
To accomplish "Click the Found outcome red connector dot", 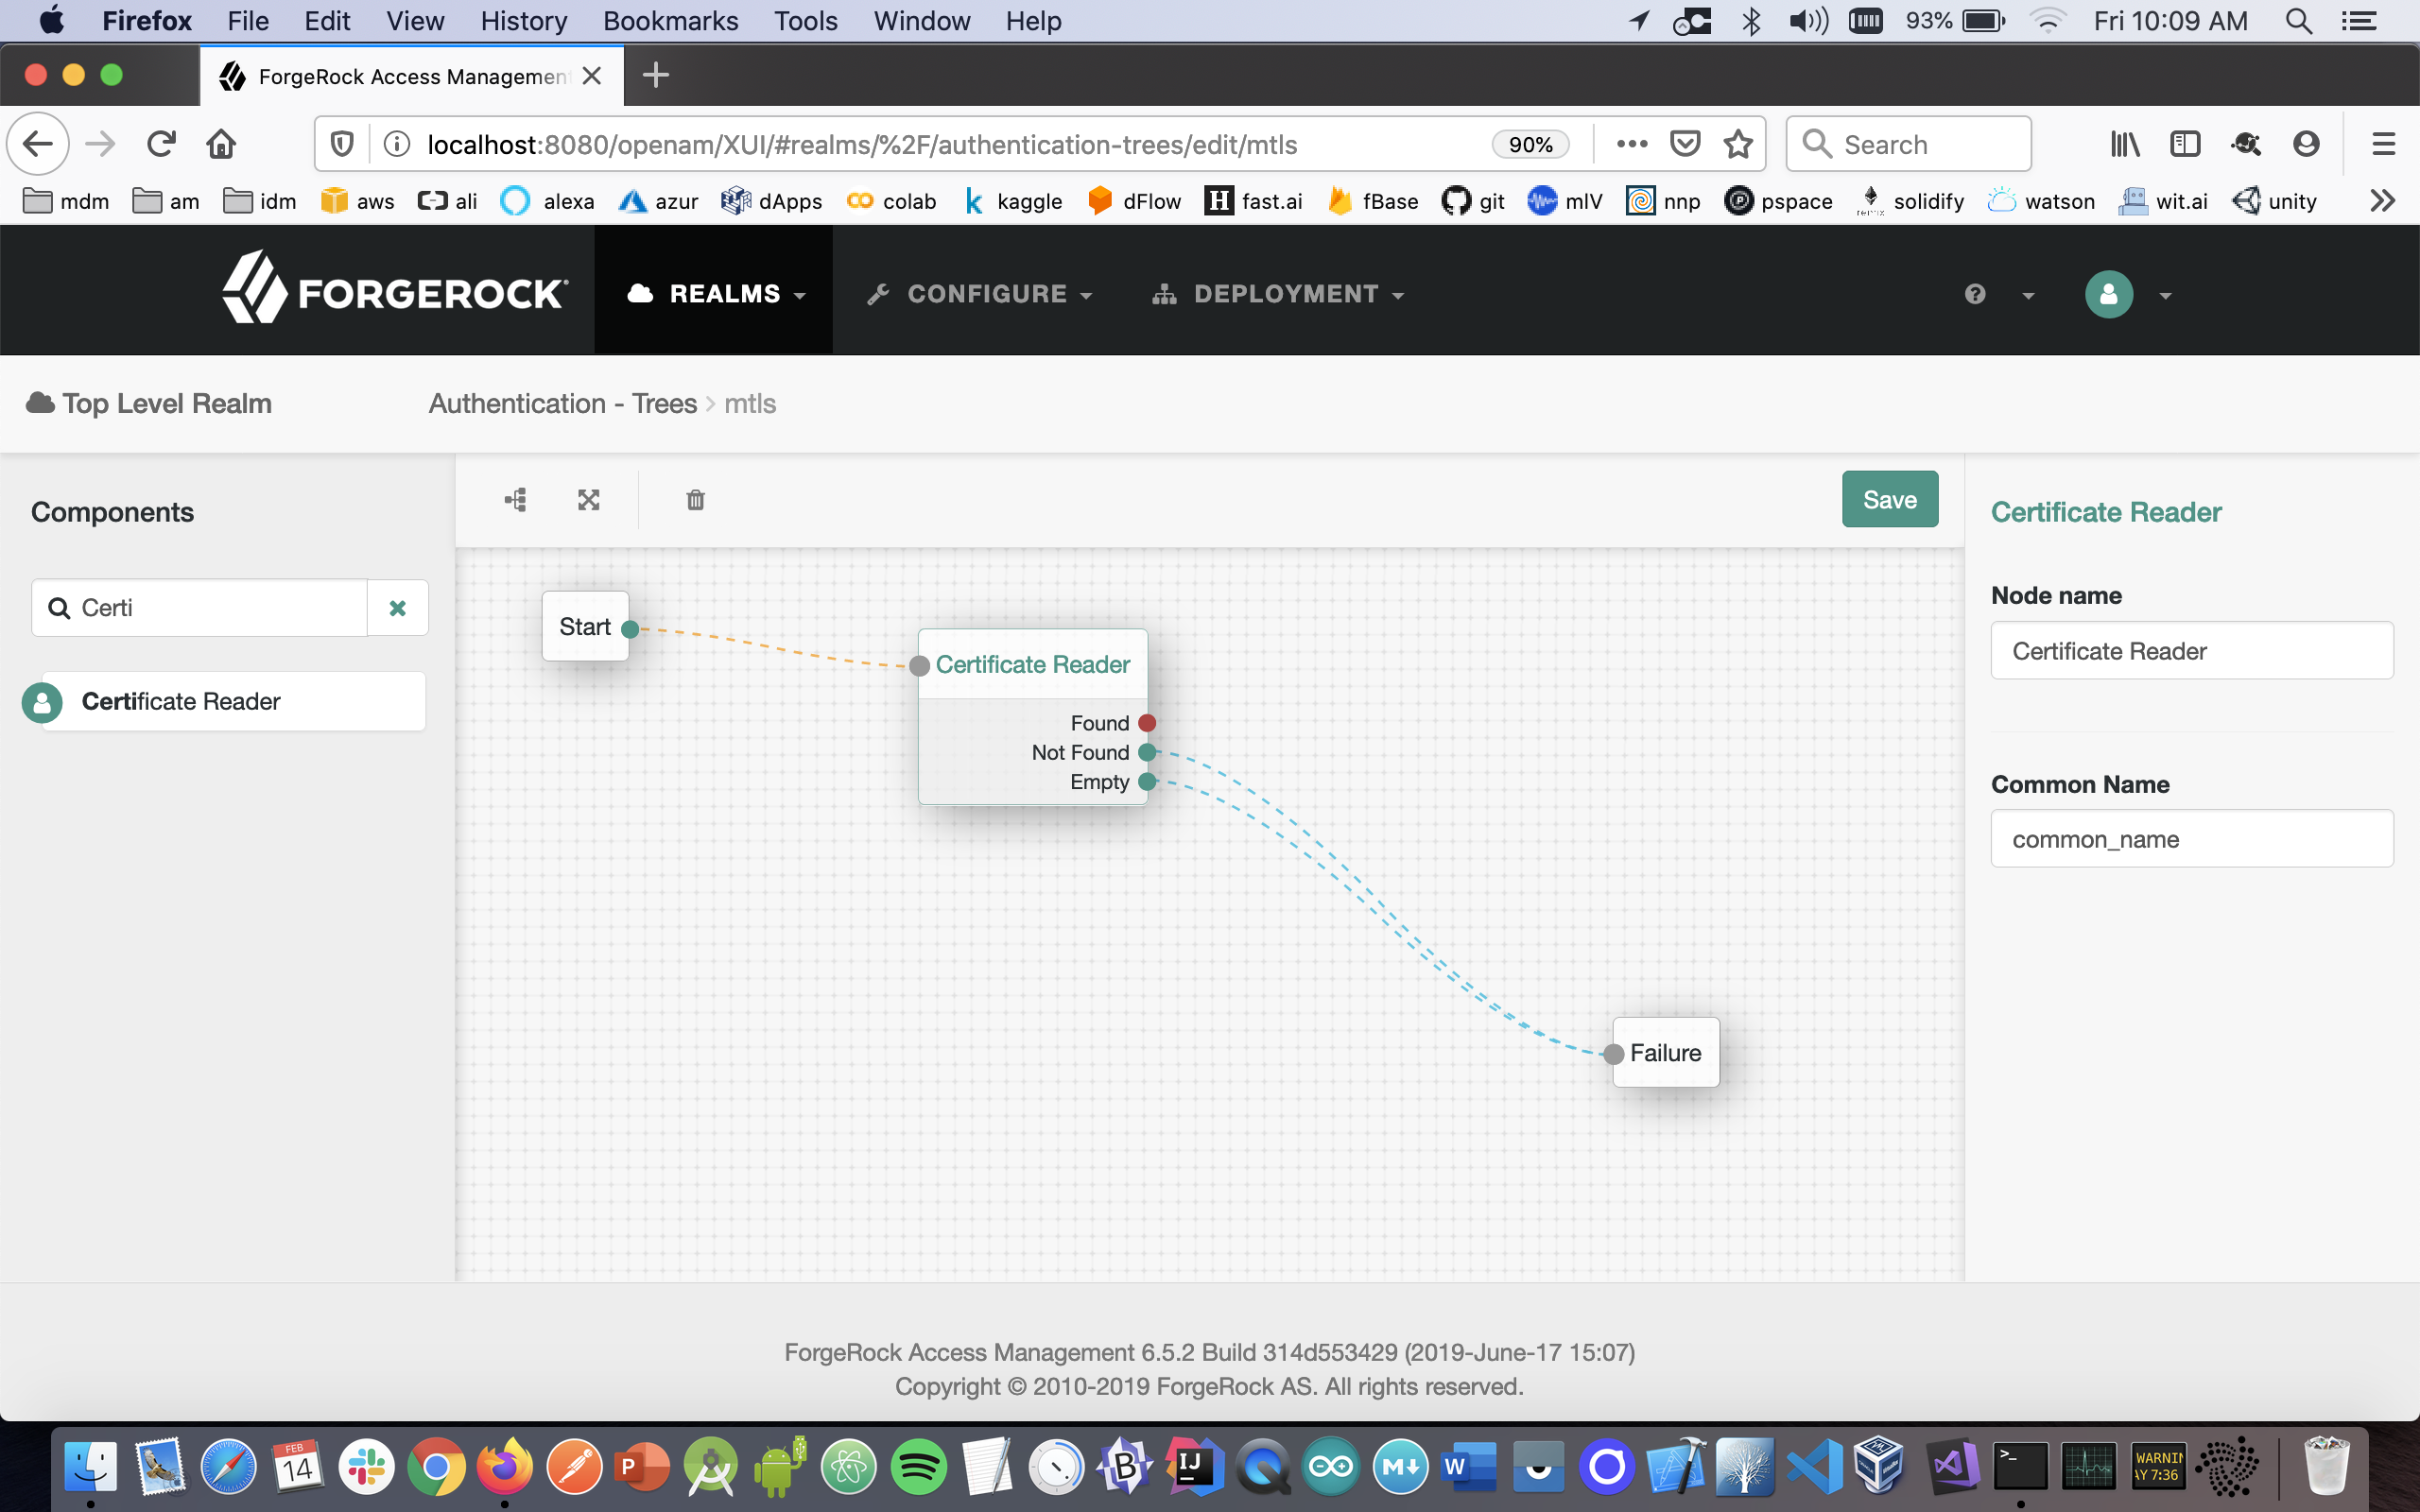I will click(x=1147, y=723).
